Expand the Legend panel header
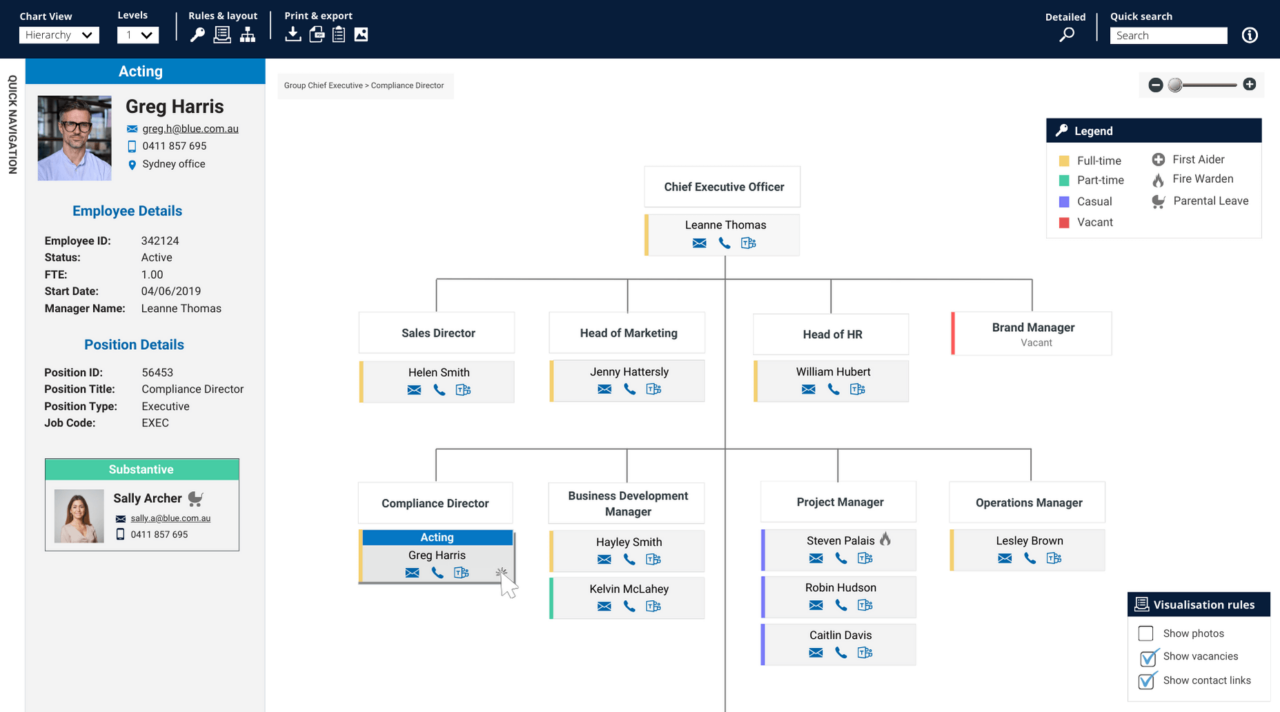The height and width of the screenshot is (712, 1280). coord(1153,130)
